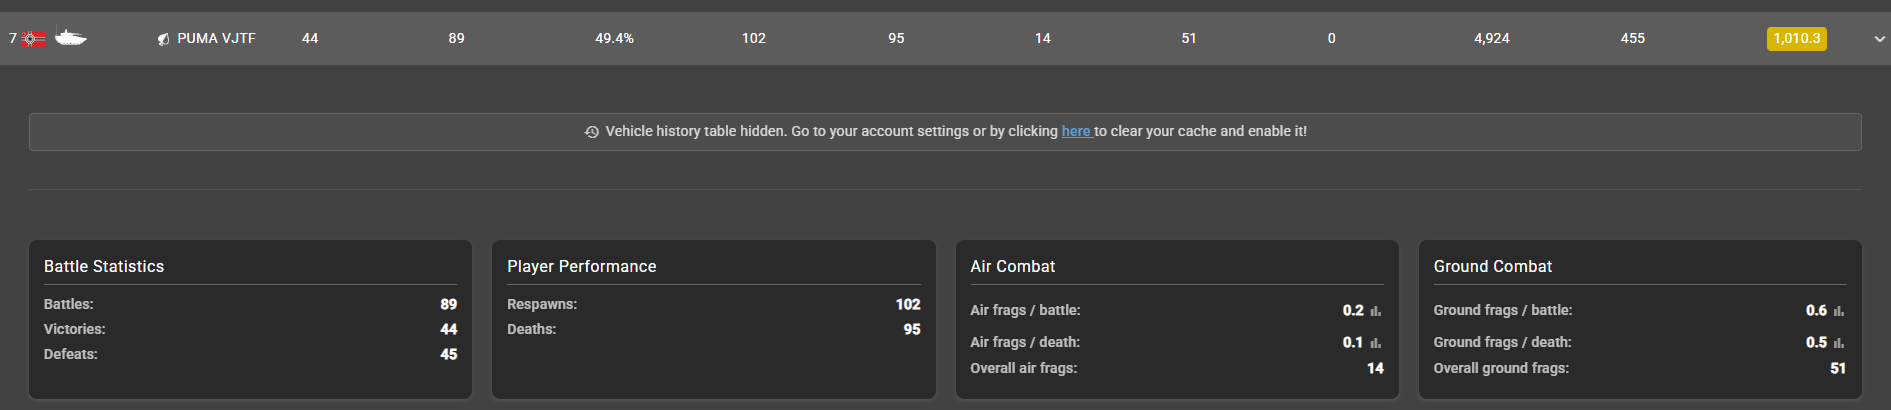Click the PUMA VJTF vehicle name
Viewport: 1891px width, 410px height.
click(x=216, y=38)
